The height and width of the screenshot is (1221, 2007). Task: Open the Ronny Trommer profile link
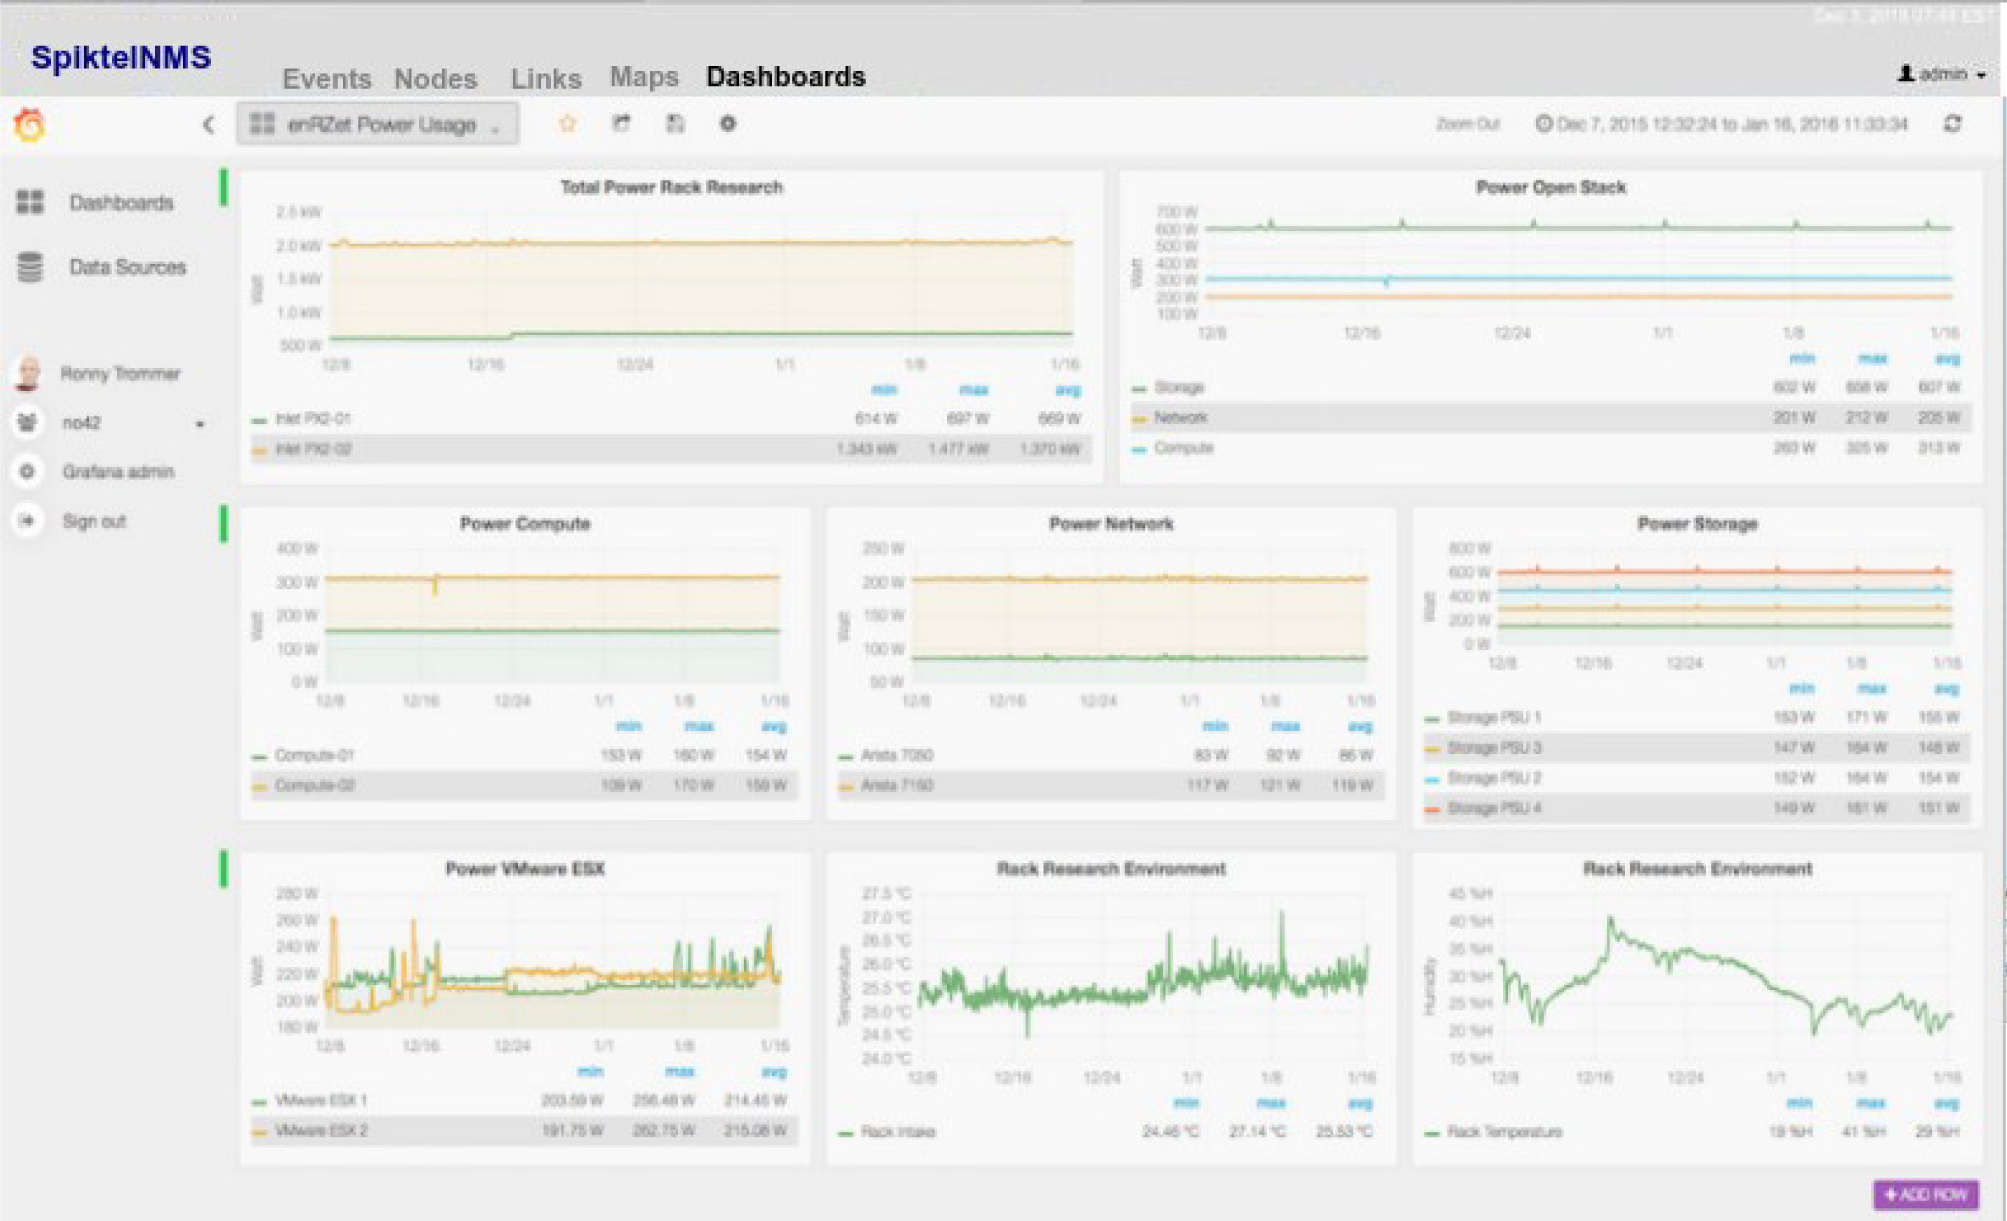[x=120, y=373]
